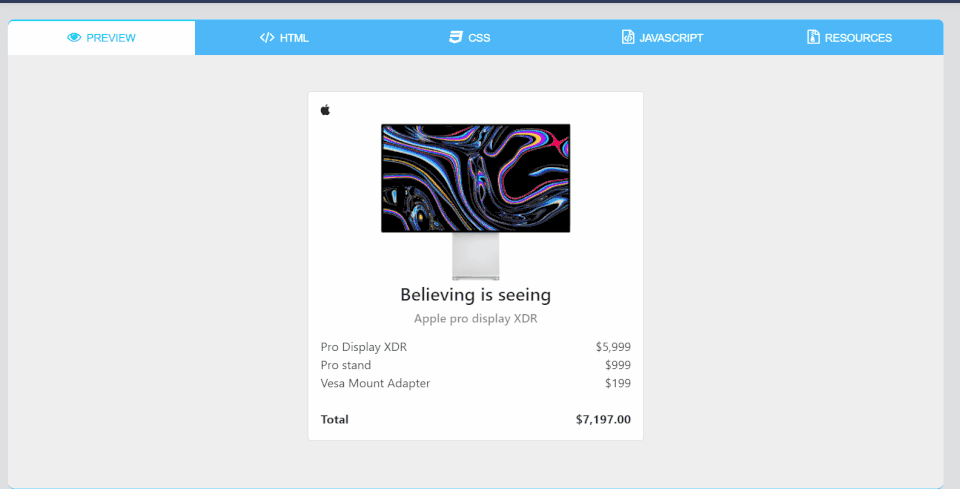960x489 pixels.
Task: Return to the Preview tab
Action: 110,38
